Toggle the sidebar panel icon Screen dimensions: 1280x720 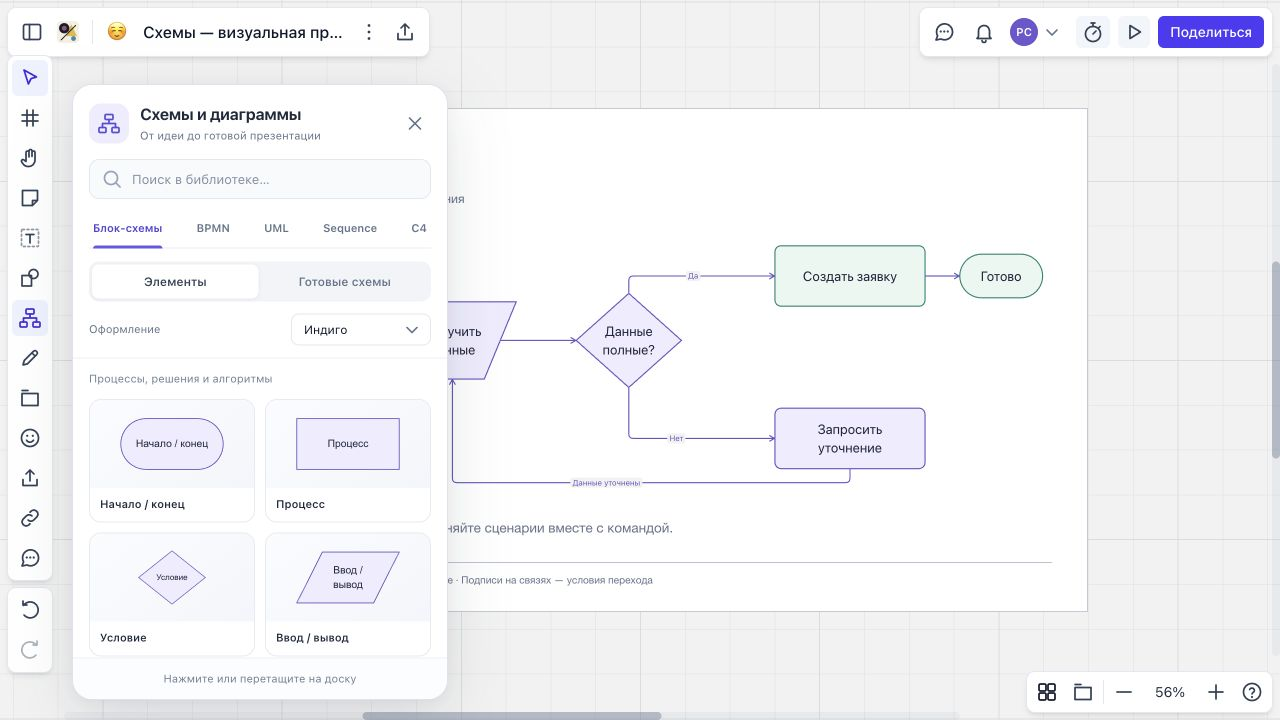[x=32, y=32]
